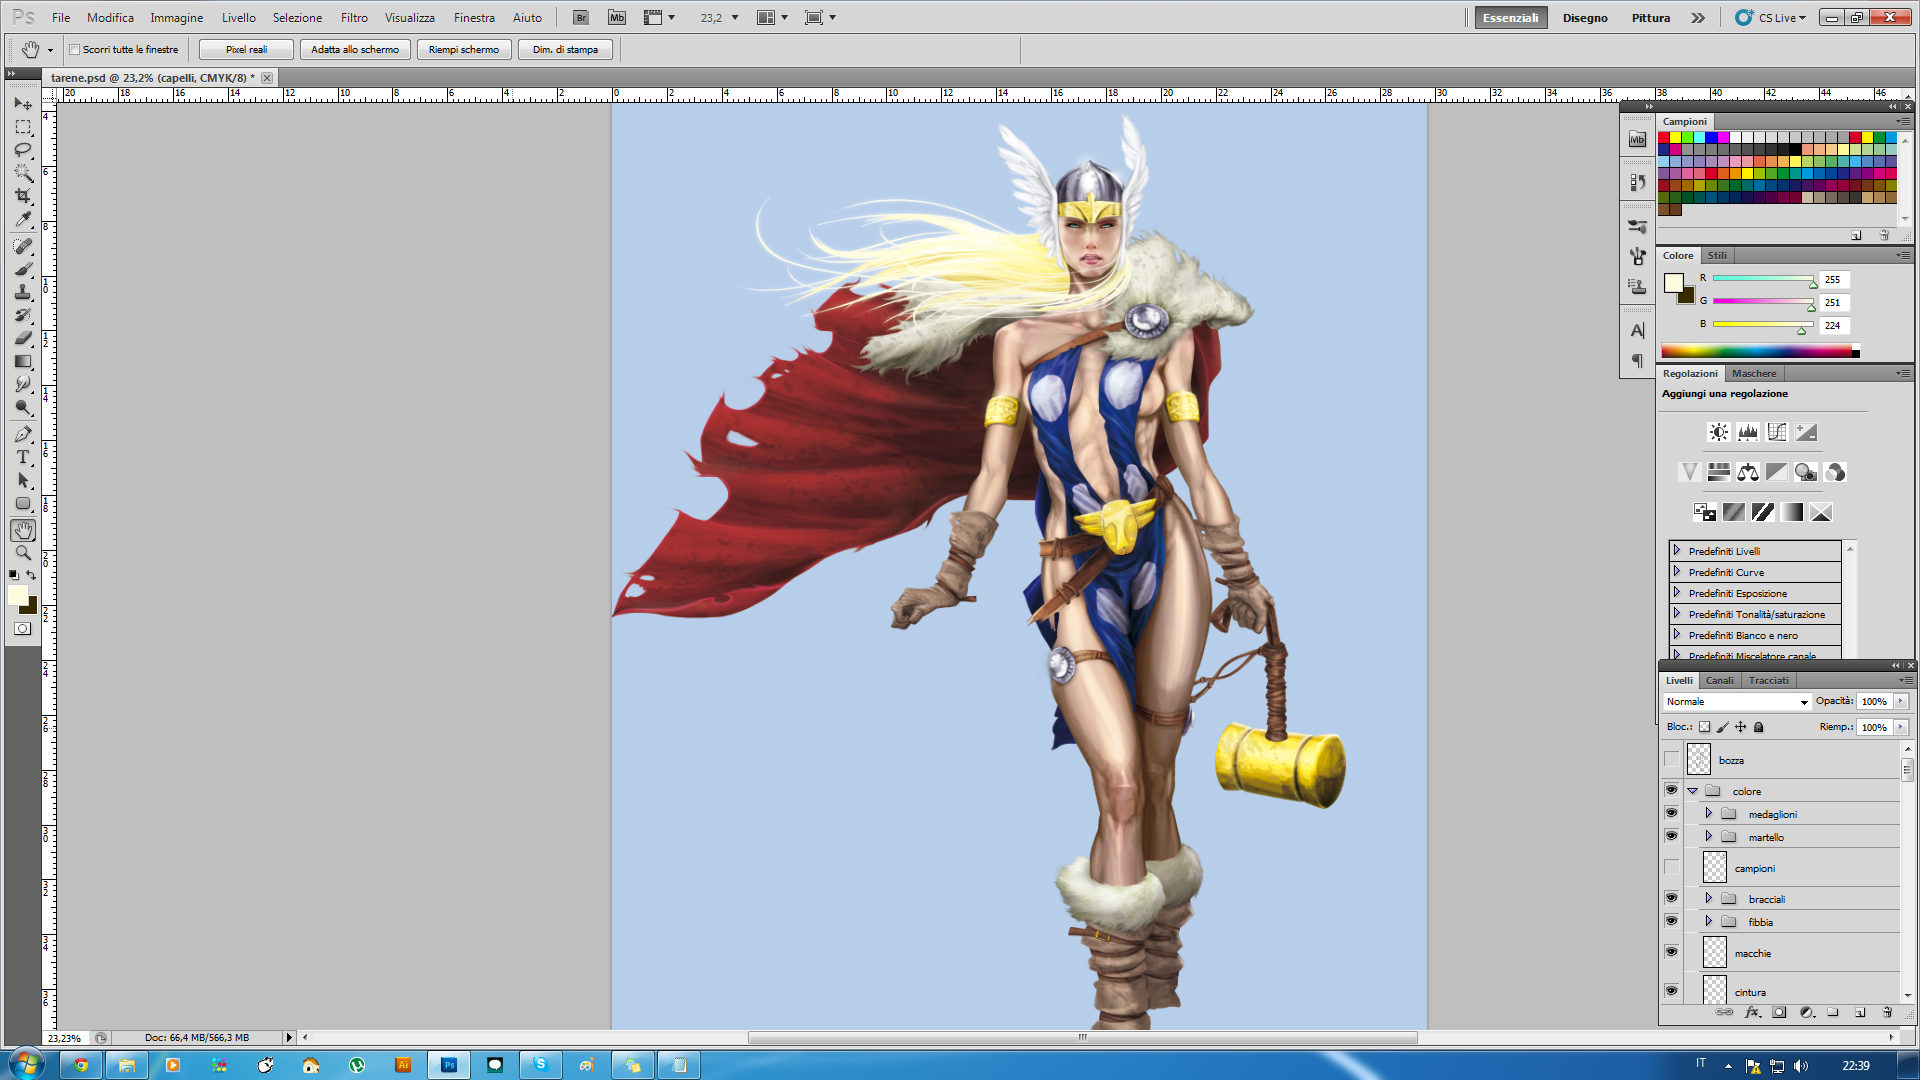The width and height of the screenshot is (1920, 1080).
Task: Switch to the Disegno workspace
Action: click(x=1585, y=18)
